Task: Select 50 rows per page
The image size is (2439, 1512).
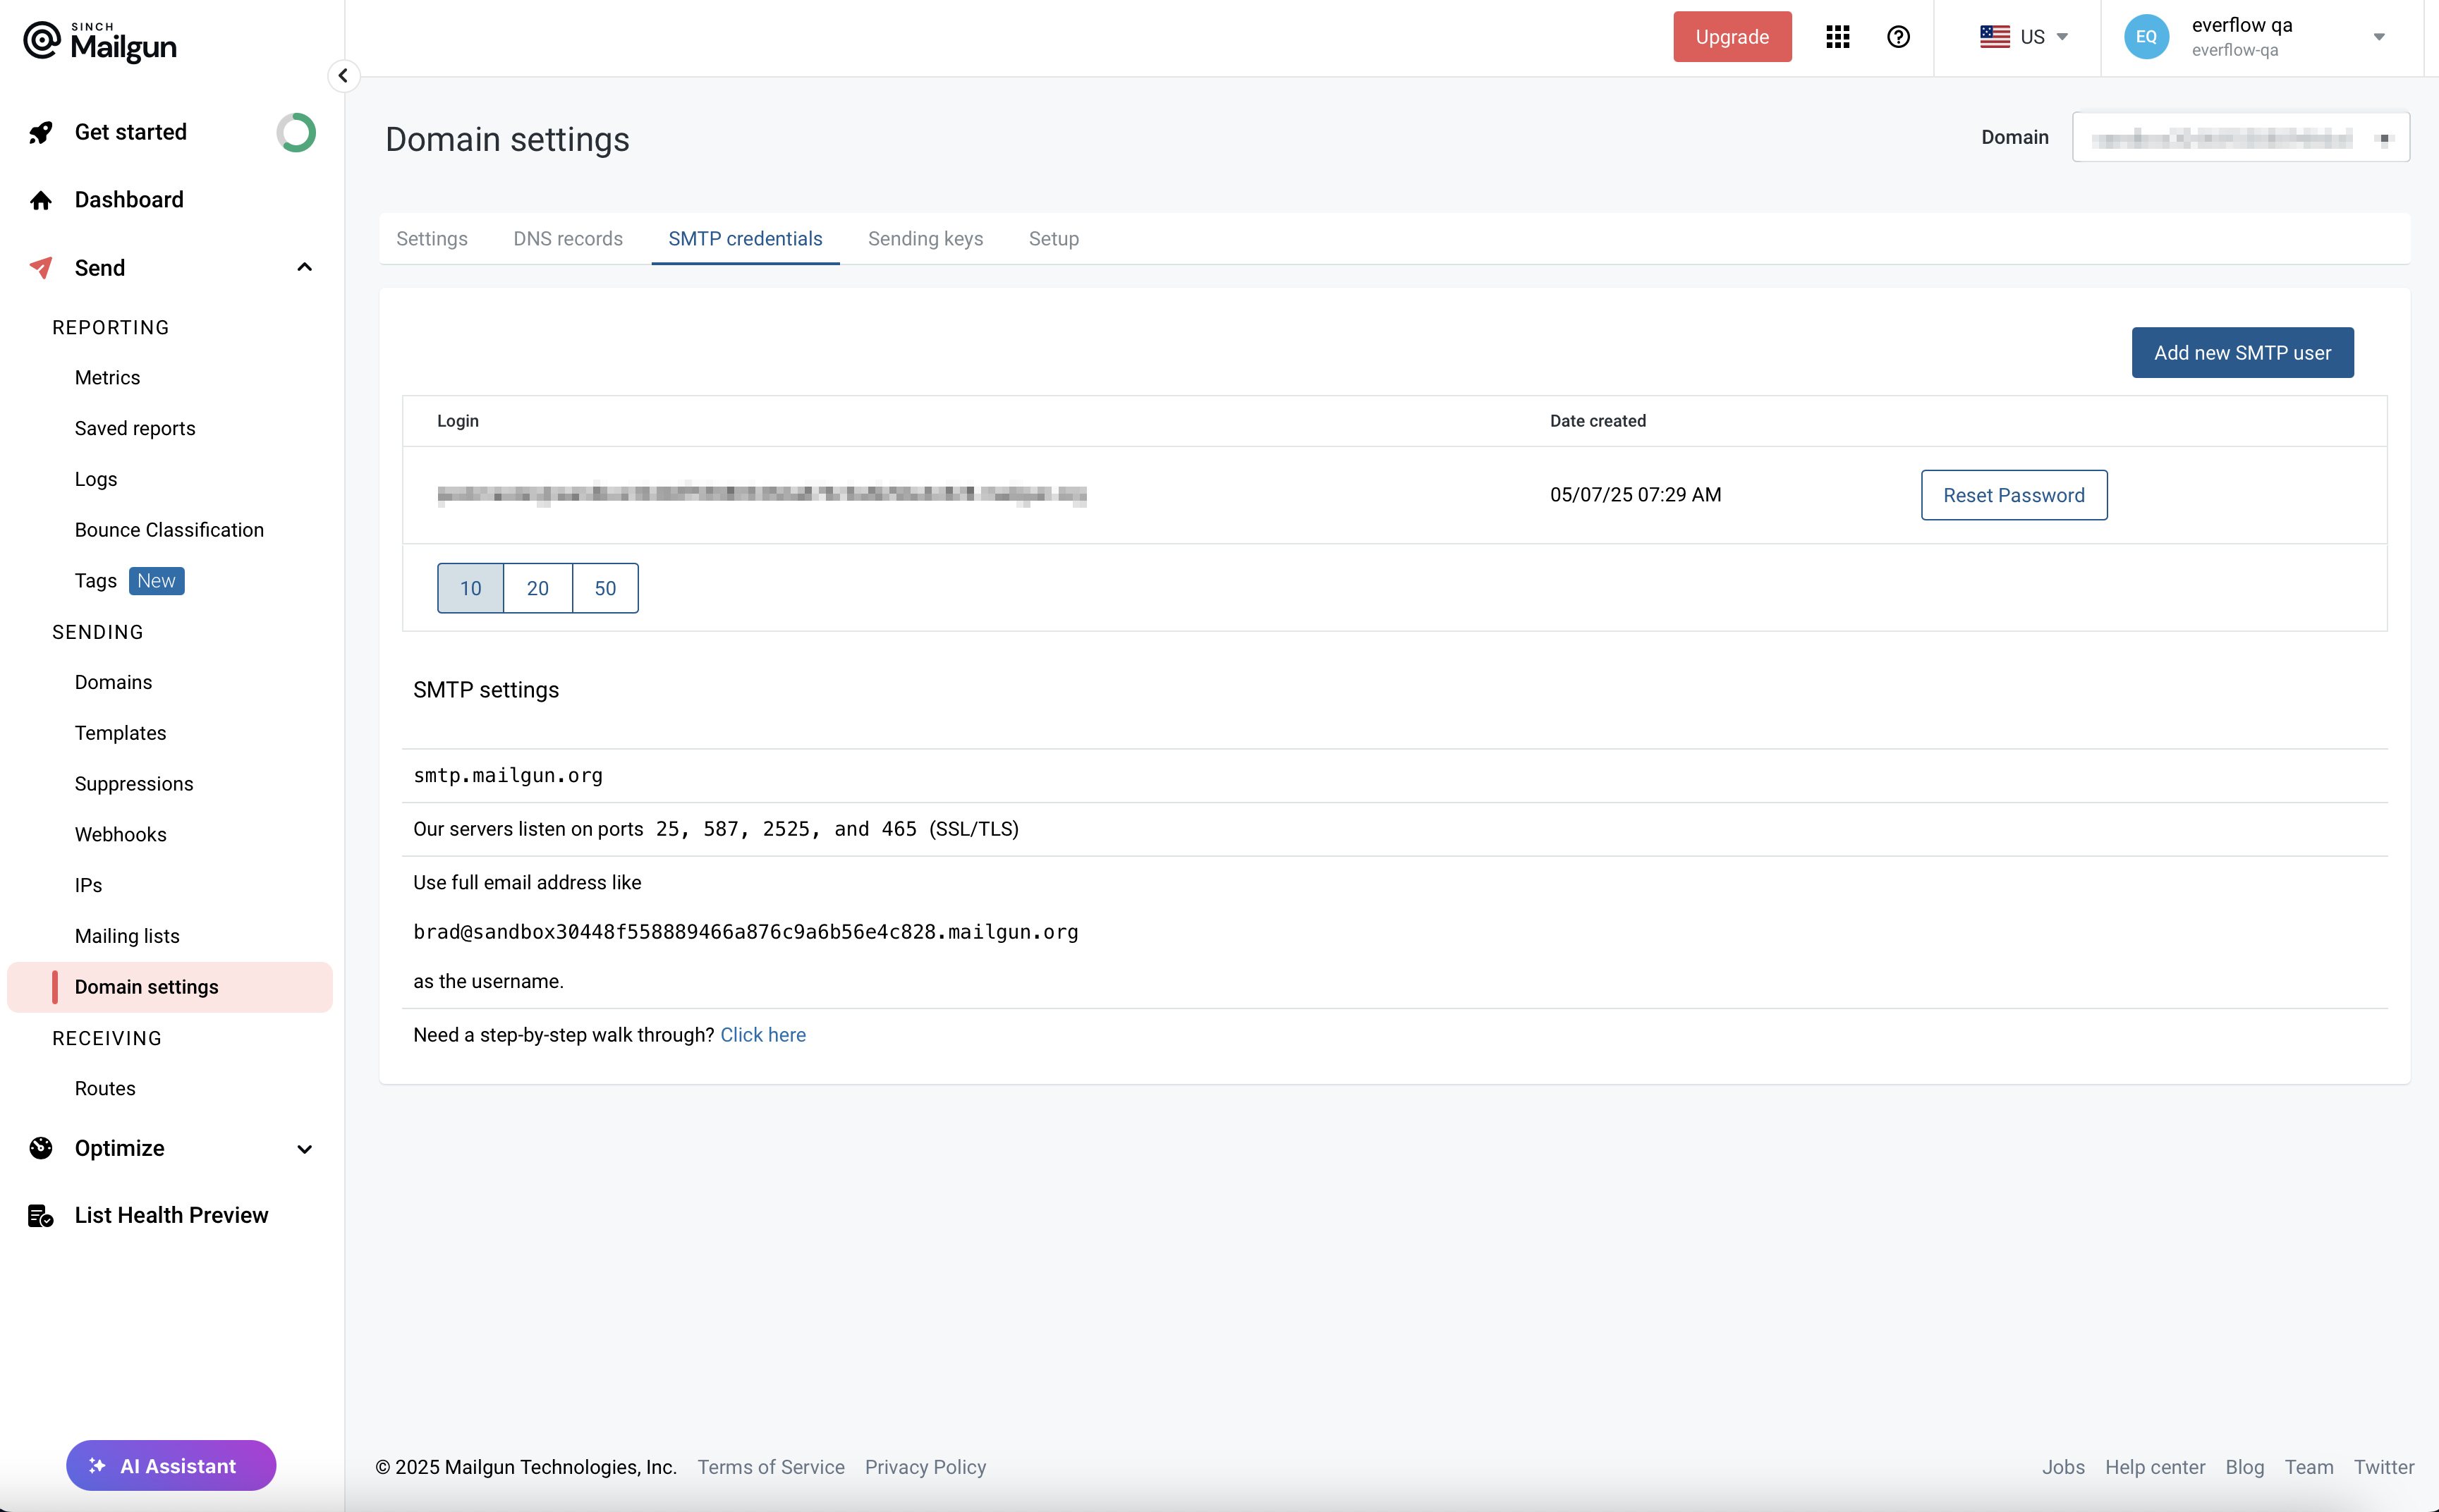Action: (605, 588)
